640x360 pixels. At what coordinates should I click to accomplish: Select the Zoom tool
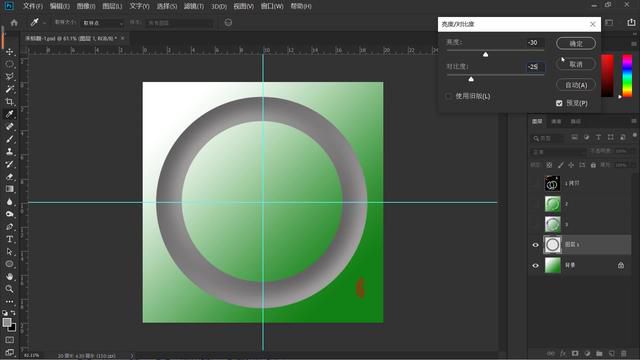9,289
